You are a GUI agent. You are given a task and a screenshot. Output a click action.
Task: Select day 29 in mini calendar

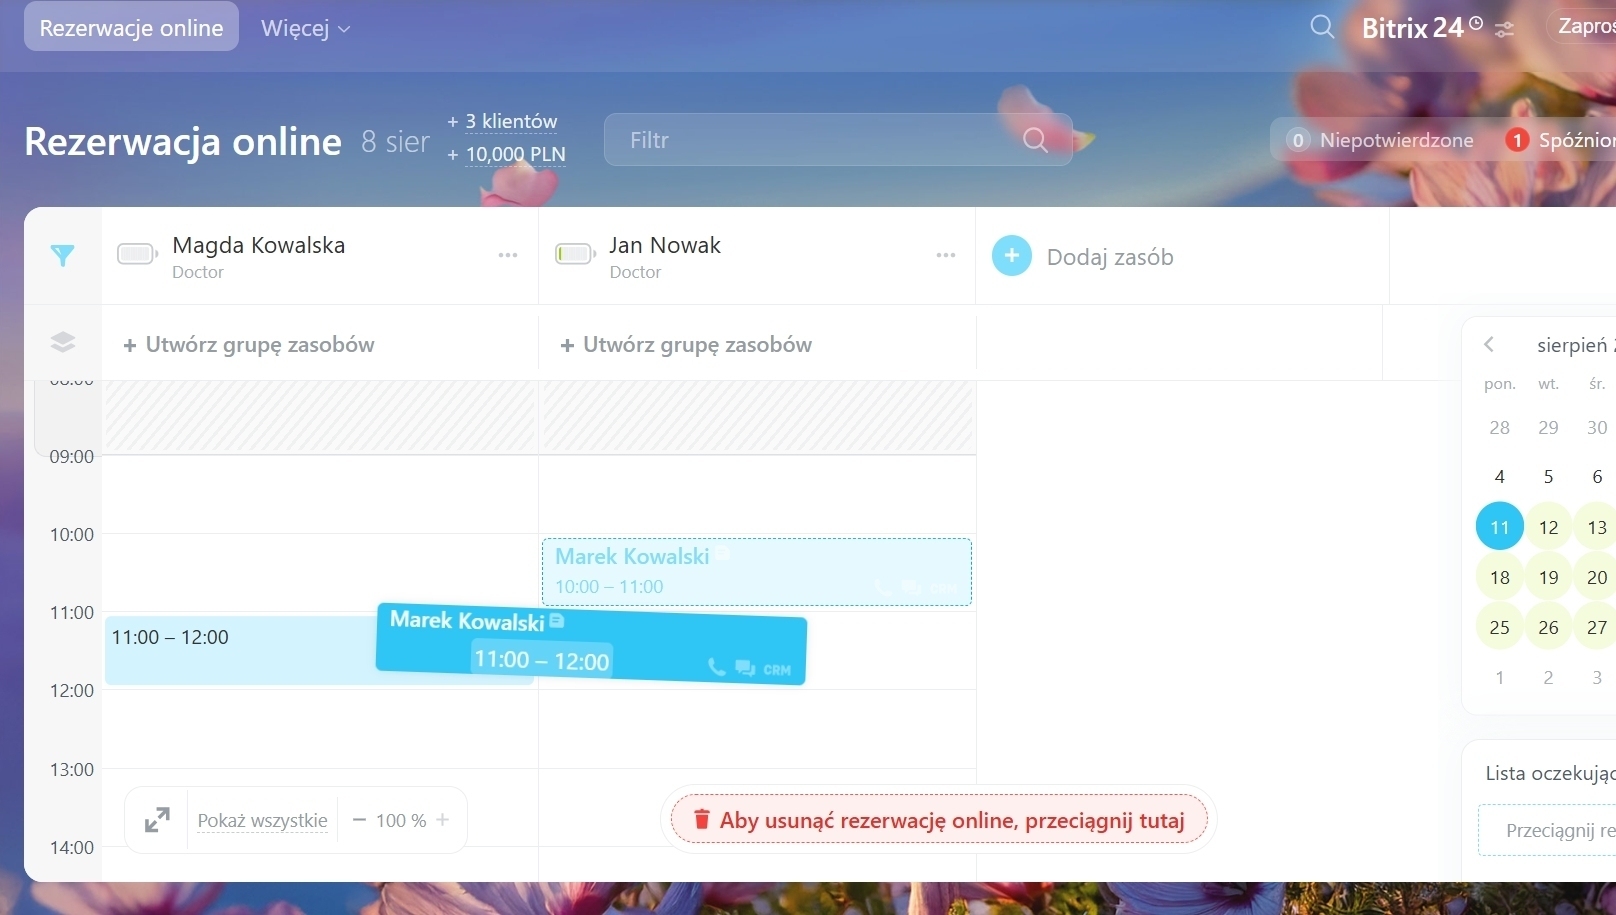(1549, 427)
